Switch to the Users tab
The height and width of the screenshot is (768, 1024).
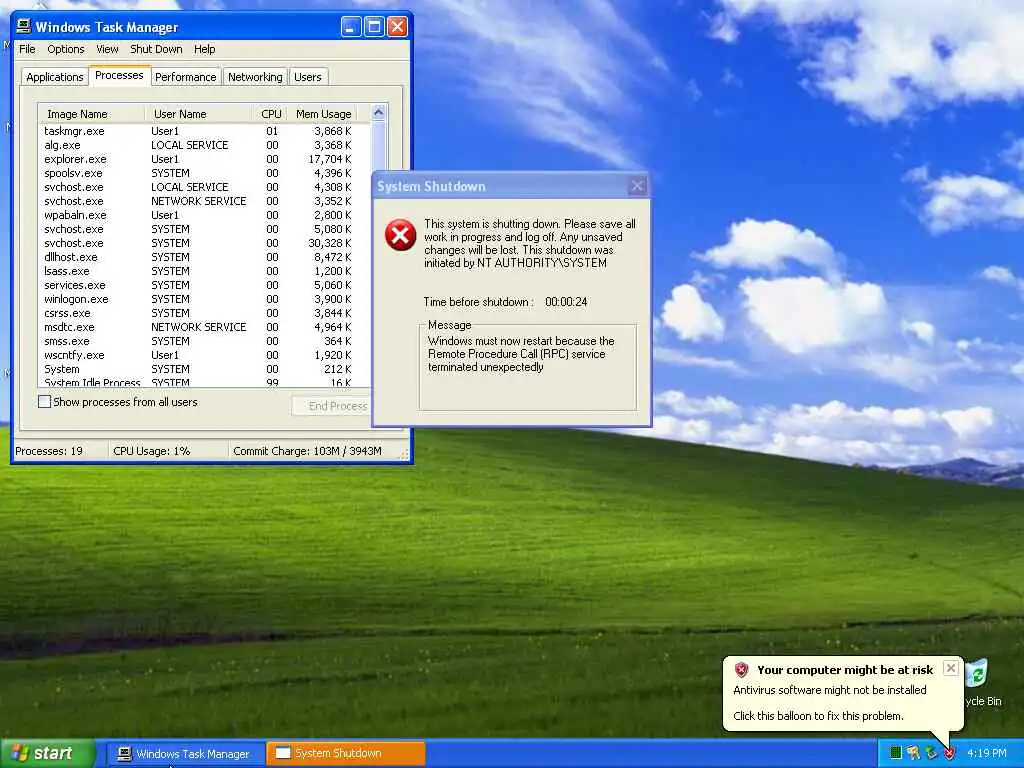tap(308, 77)
